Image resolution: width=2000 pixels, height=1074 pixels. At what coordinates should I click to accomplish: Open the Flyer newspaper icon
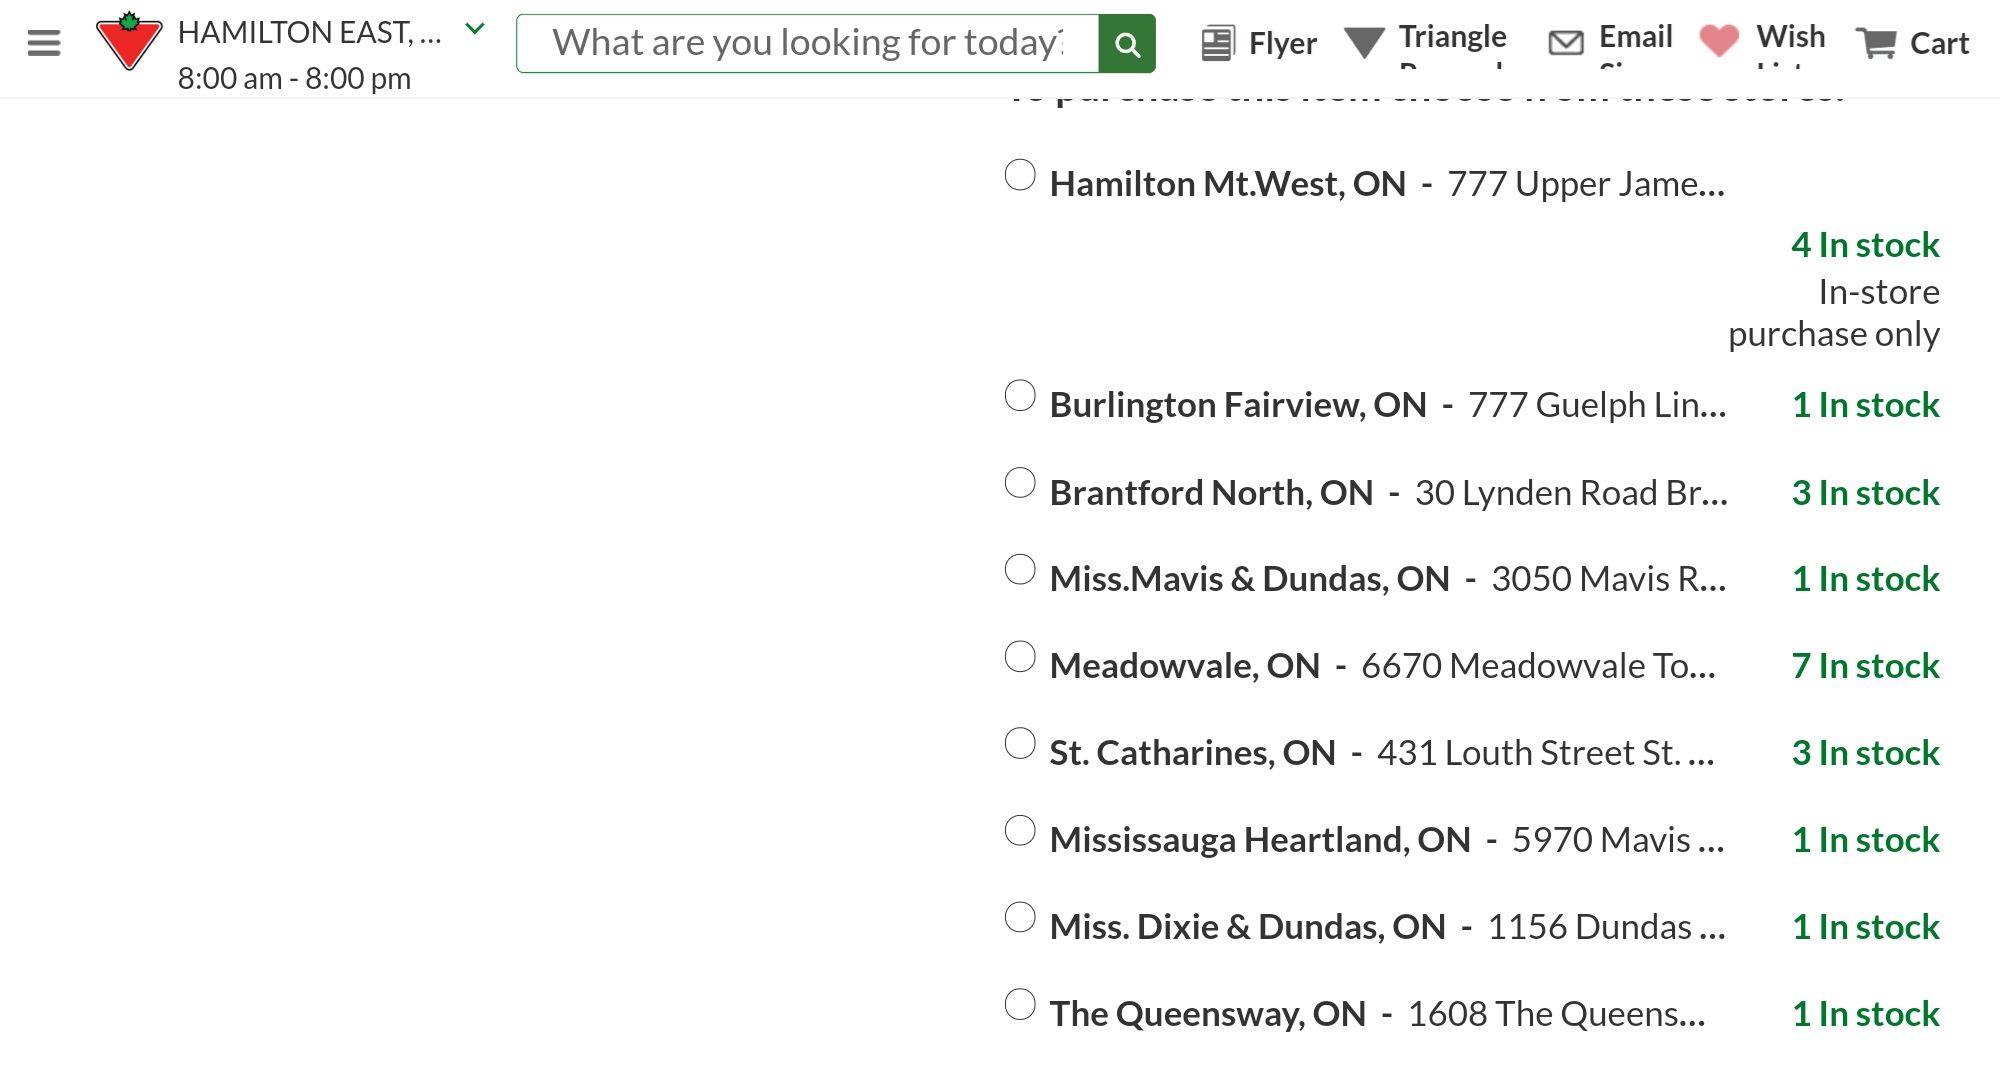(1217, 43)
